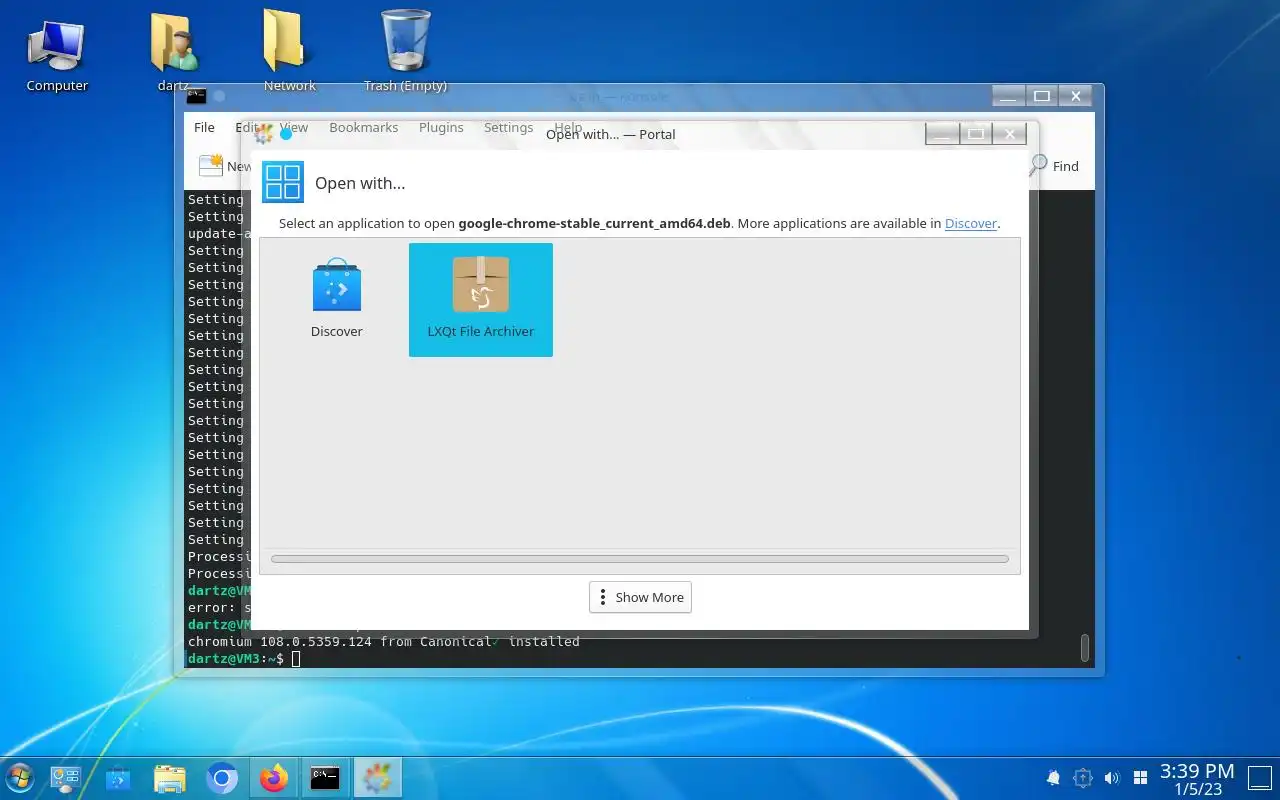Click the blue pin dot in Portal title bar
Screen dimensions: 1280x800
286,134
